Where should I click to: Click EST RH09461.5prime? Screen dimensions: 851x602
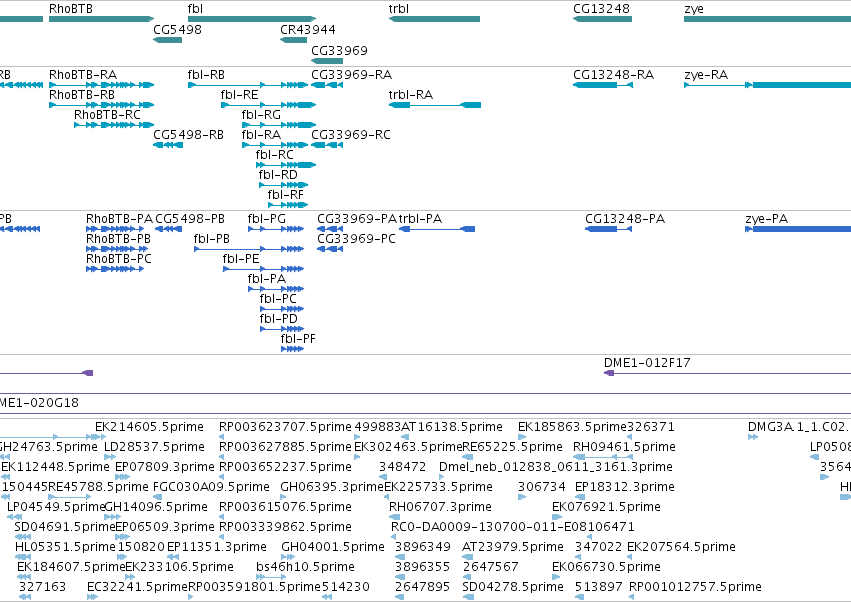(x=624, y=447)
